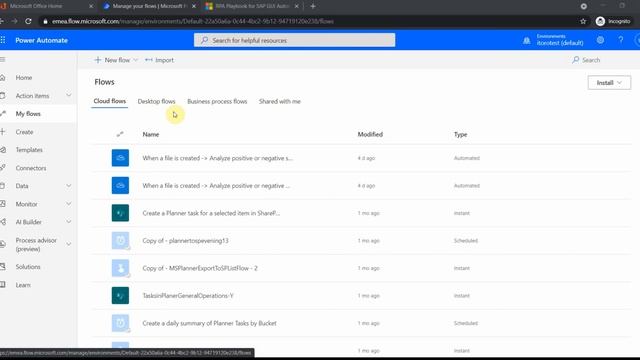Screen dimensions: 640x360
Task: Open the Copy of - plannertospevening13 flow
Action: pyautogui.click(x=185, y=240)
